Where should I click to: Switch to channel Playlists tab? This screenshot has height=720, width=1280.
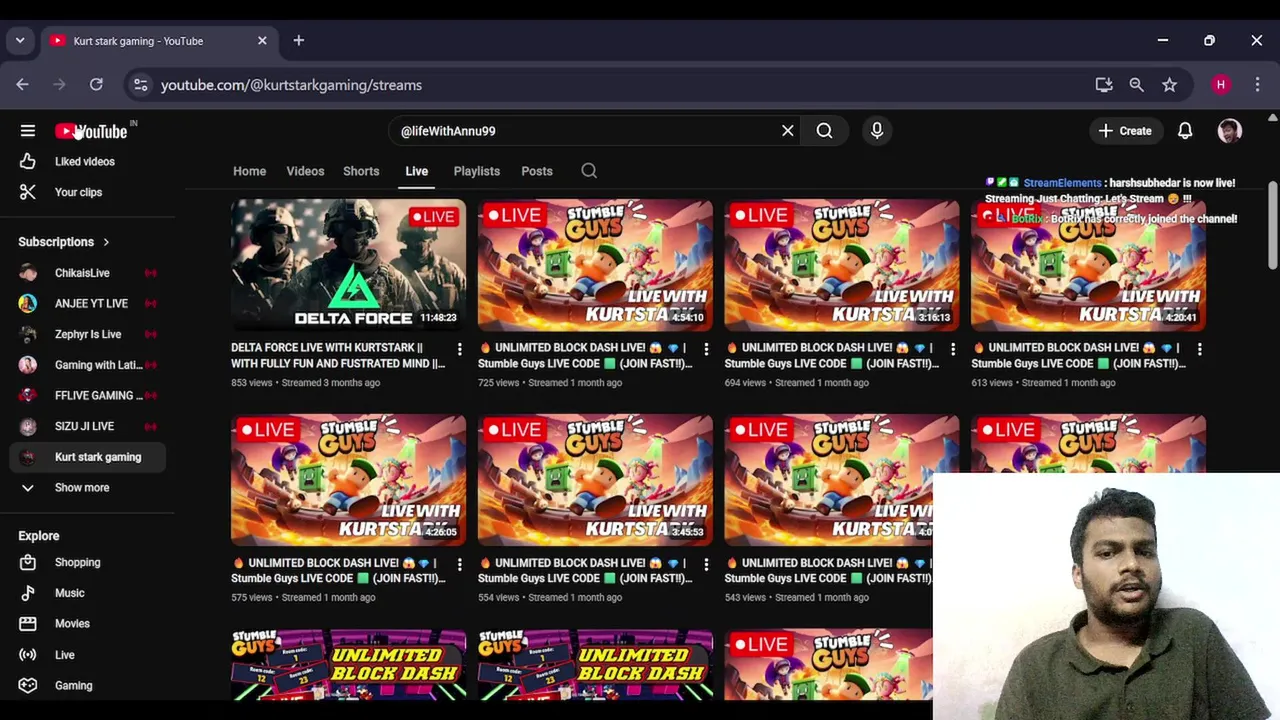click(476, 171)
